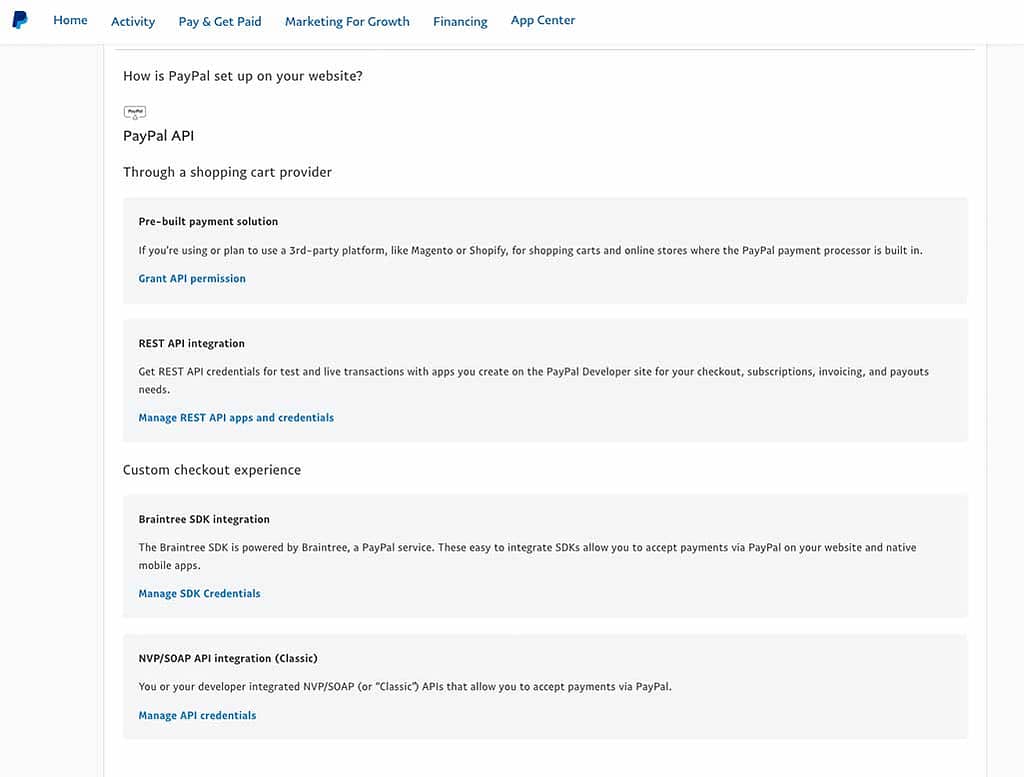1024x777 pixels.
Task: Click "NVP/SOAP API integration (Classic)" title
Action: coord(228,658)
